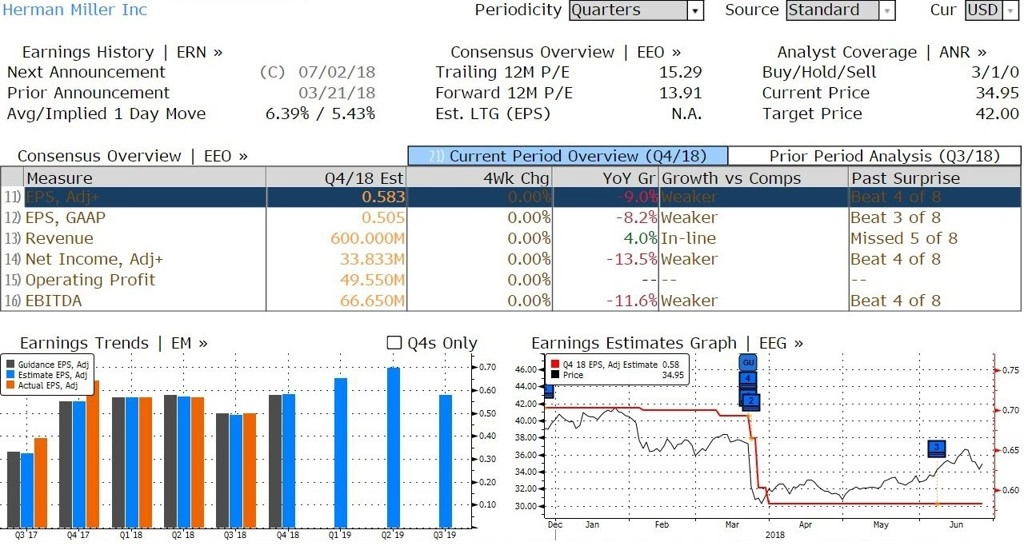Screen dimensions: 1024x546
Task: Click the event marker numbered 4 on graph
Action: click(x=748, y=378)
